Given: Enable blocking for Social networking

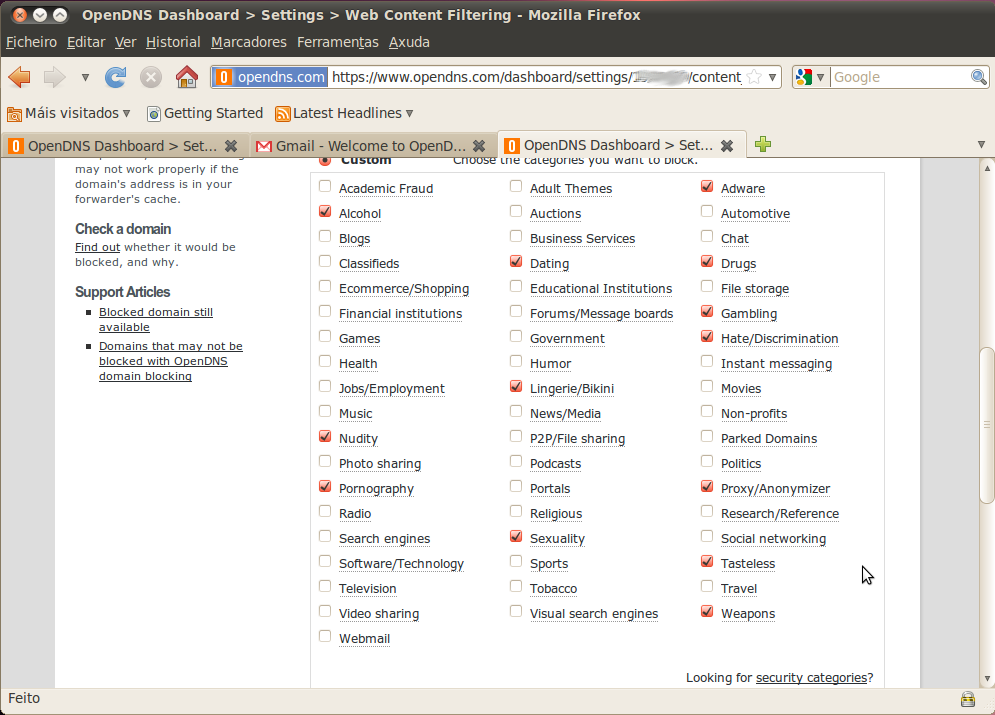Looking at the screenshot, I should (x=707, y=536).
